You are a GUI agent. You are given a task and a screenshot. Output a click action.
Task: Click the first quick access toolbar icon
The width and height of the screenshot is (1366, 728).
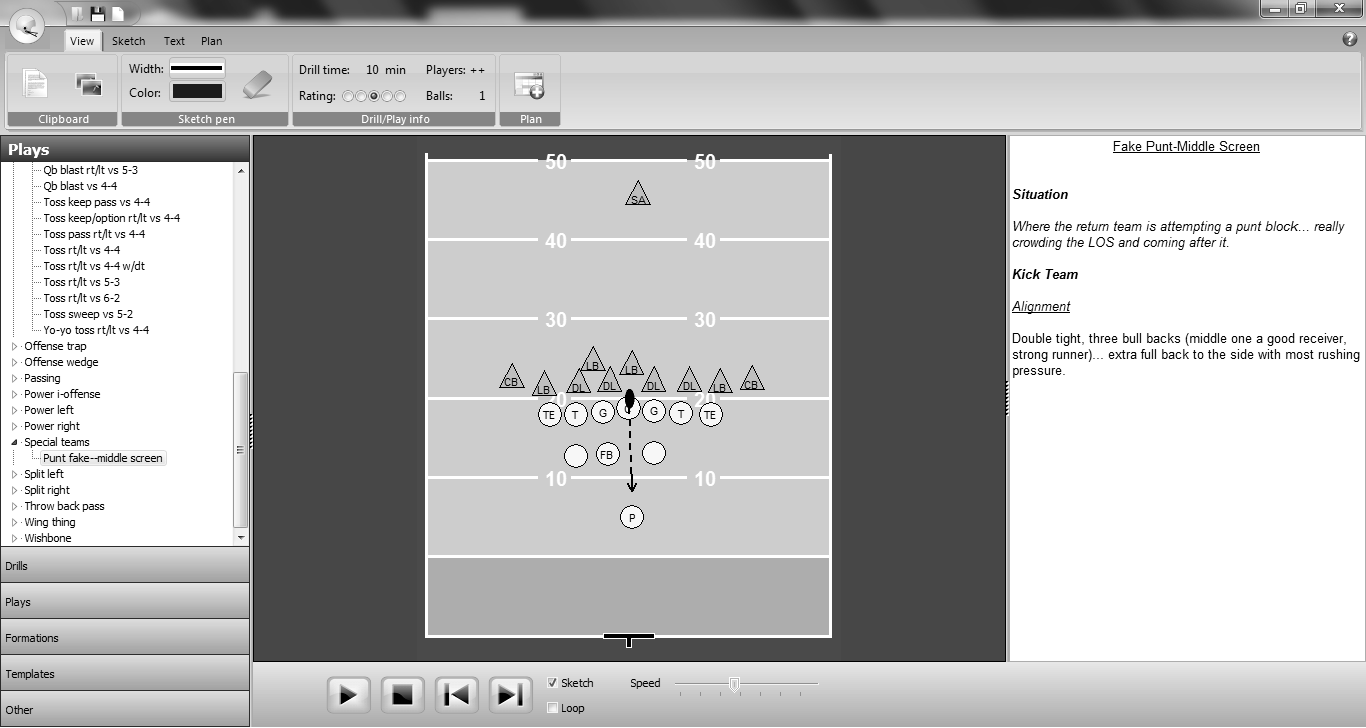point(78,14)
